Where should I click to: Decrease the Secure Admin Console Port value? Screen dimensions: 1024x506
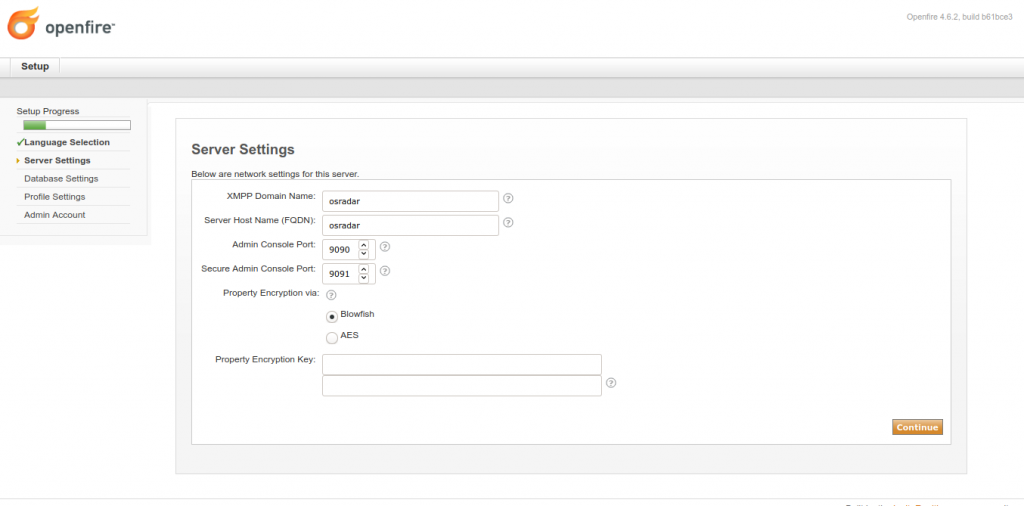click(x=363, y=276)
